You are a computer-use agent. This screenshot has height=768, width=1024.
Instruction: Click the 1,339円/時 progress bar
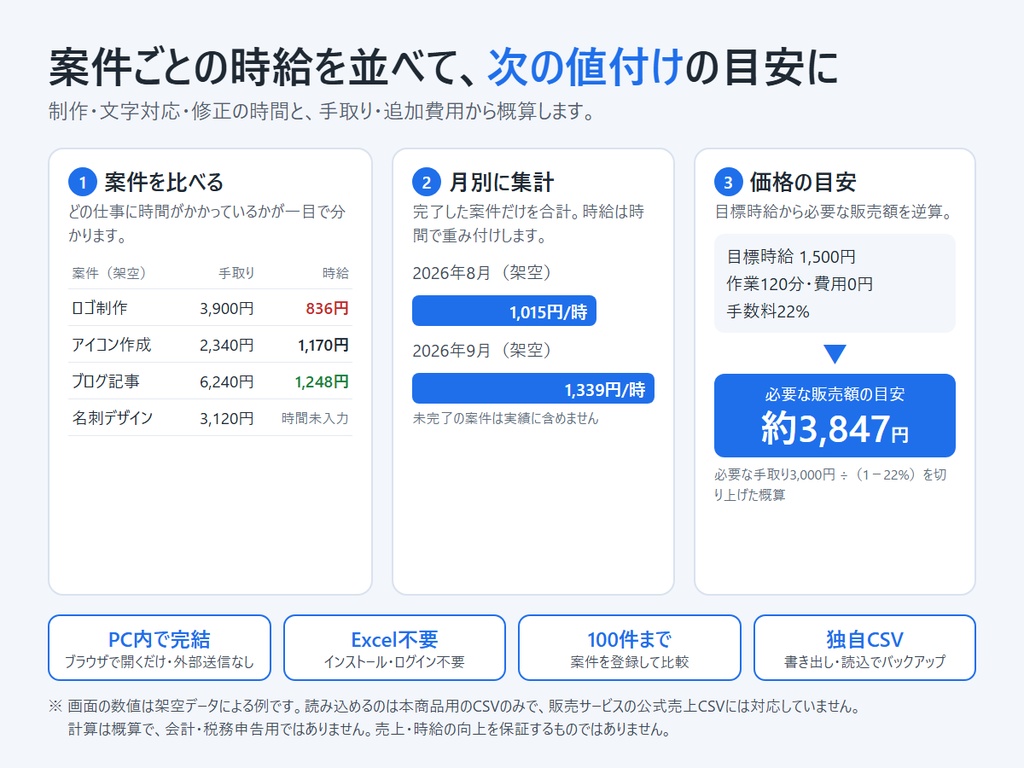click(533, 389)
